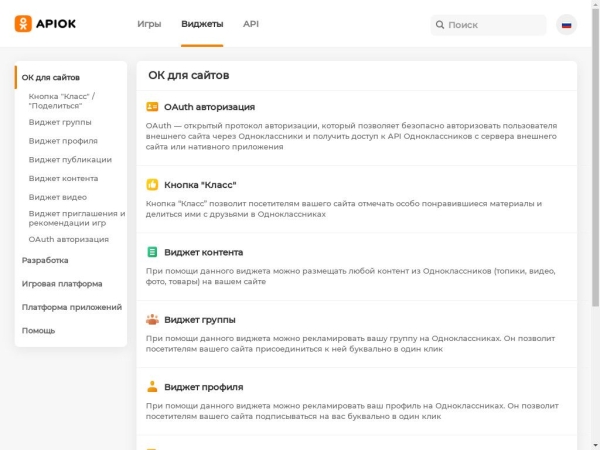Open the Russian flag language selector

click(x=566, y=25)
